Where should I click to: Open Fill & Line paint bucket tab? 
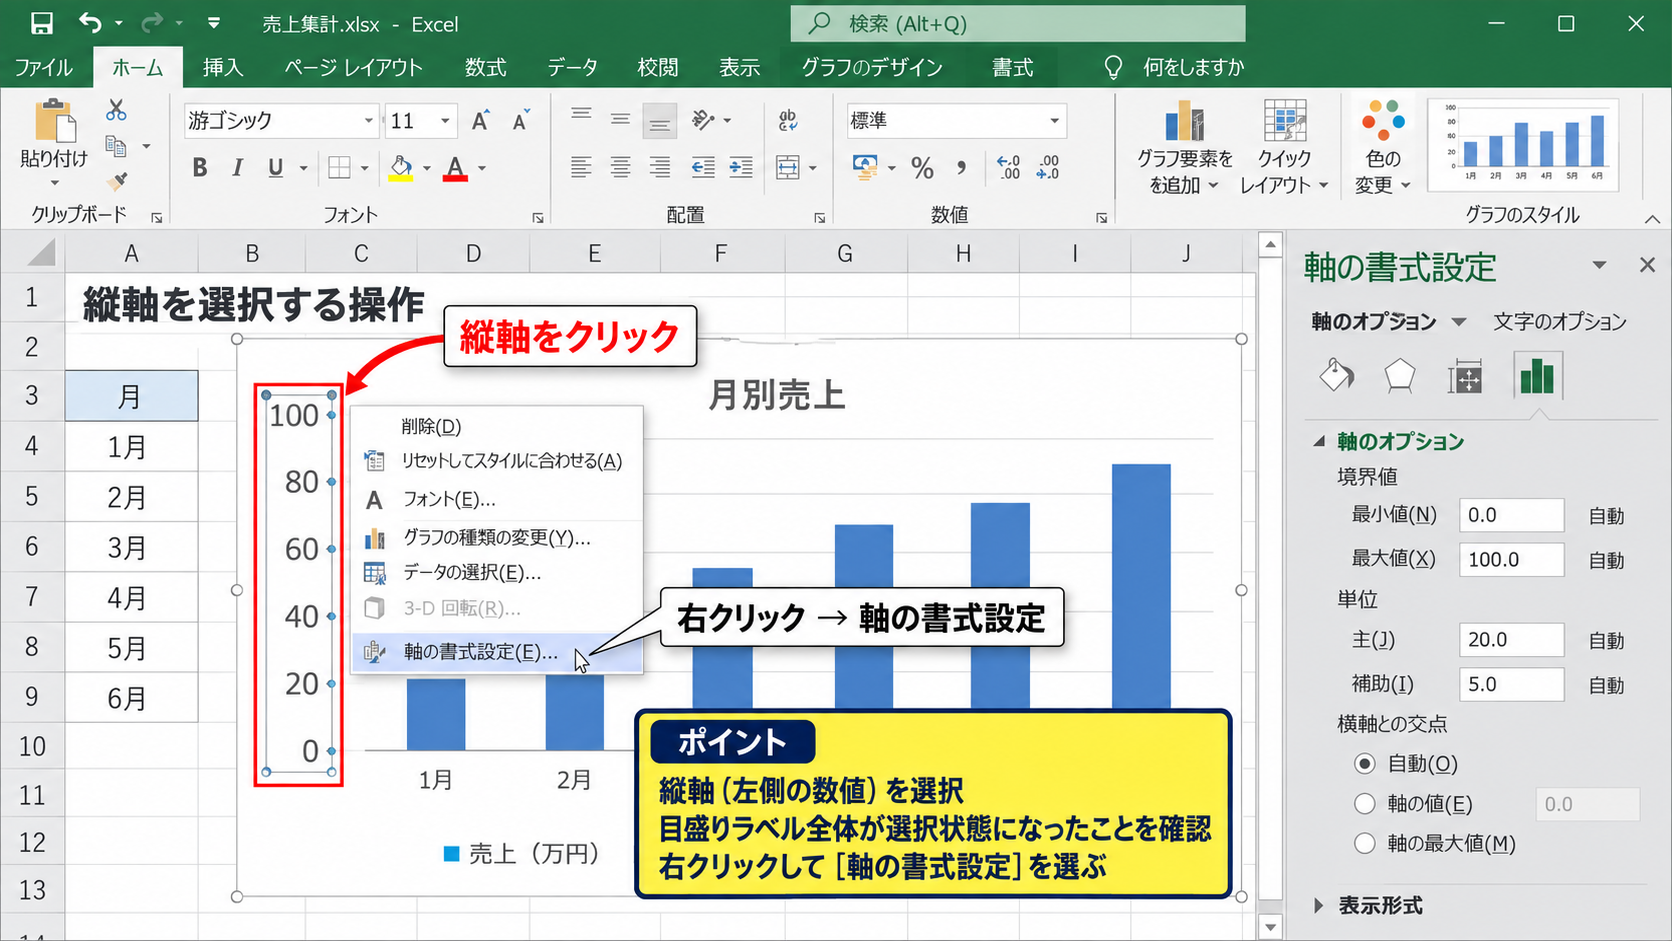1336,377
